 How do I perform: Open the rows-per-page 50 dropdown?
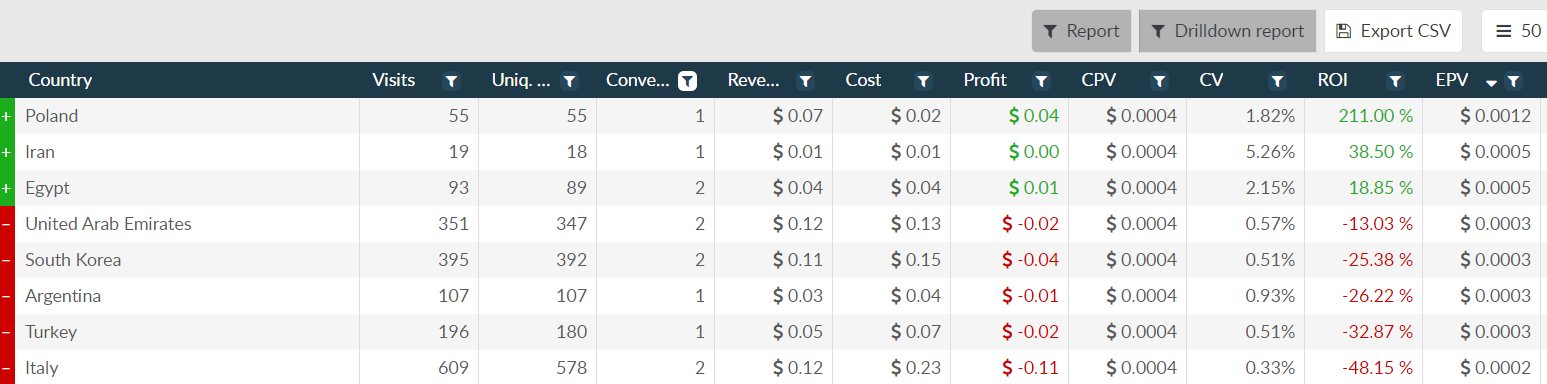tap(1518, 31)
